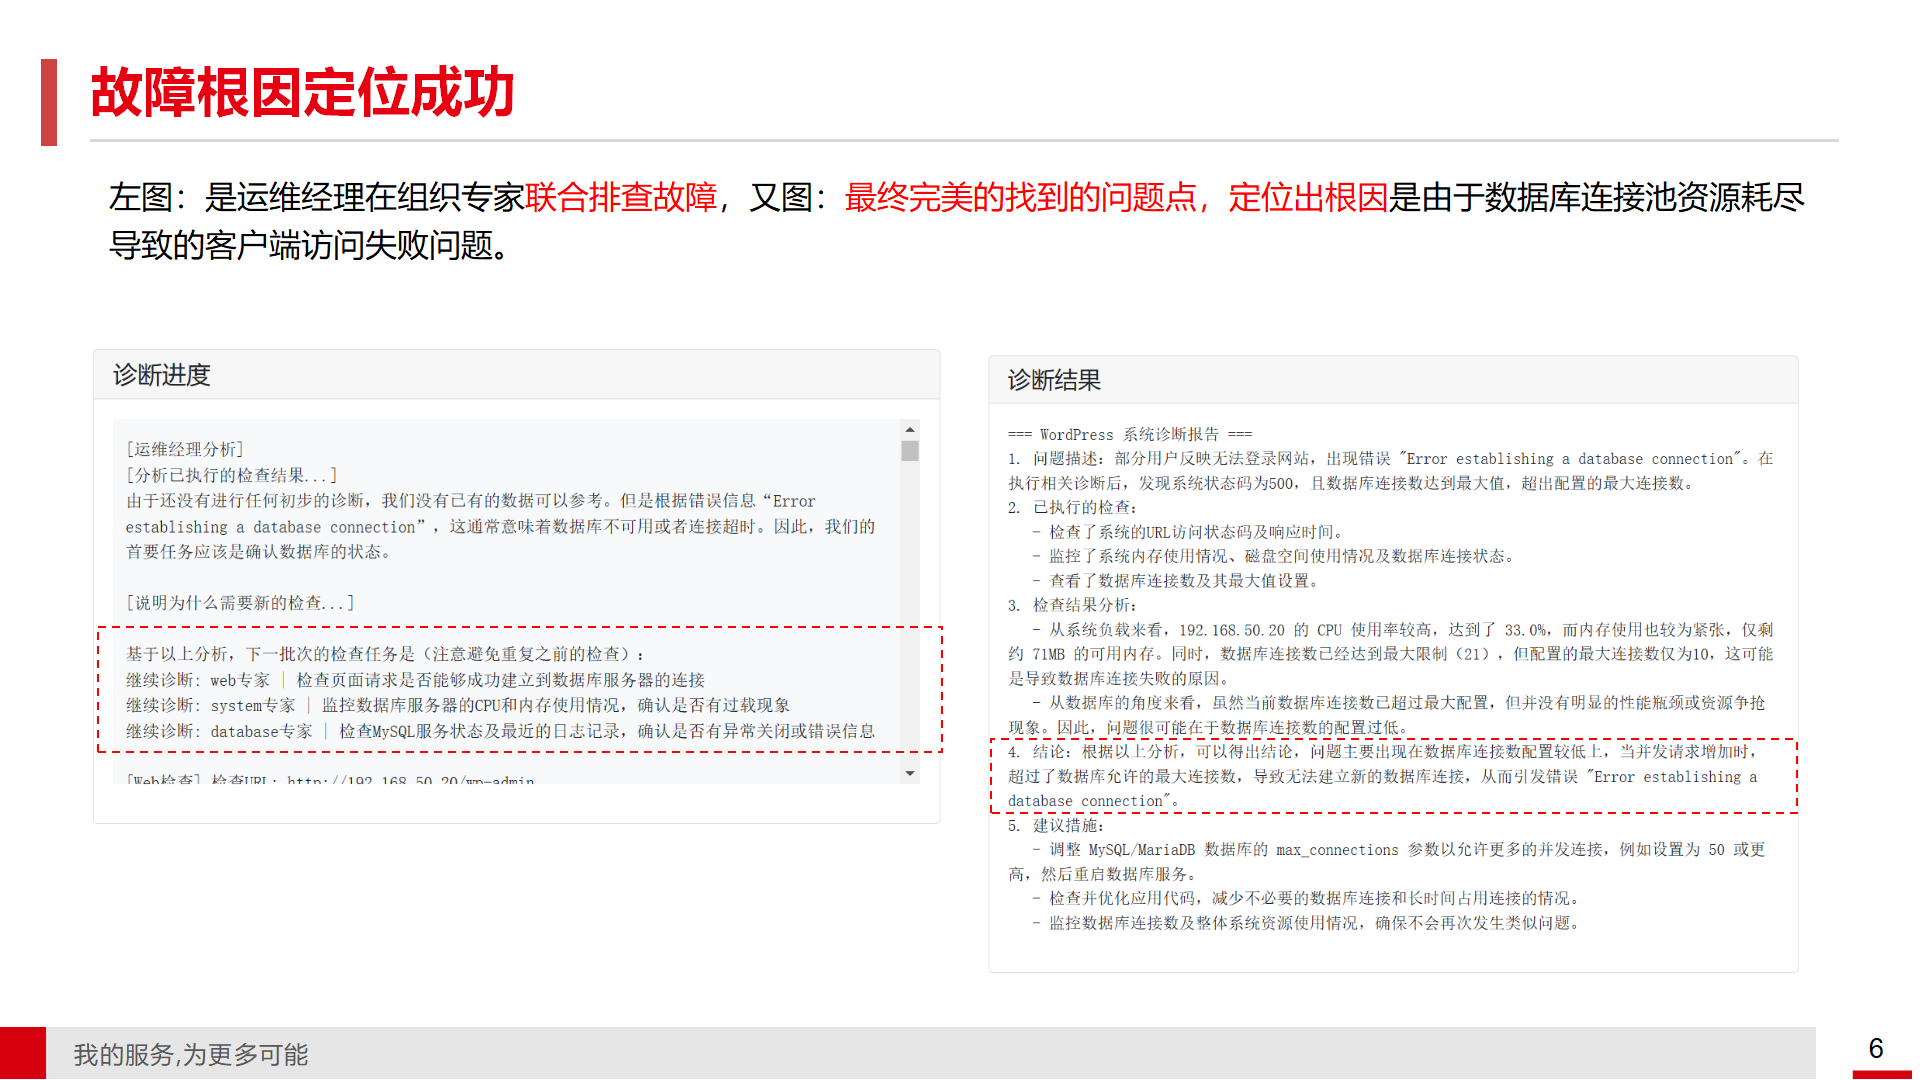Image resolution: width=1920 pixels, height=1080 pixels.
Task: Click the red vertical bar beside title
Action: pyautogui.click(x=48, y=102)
